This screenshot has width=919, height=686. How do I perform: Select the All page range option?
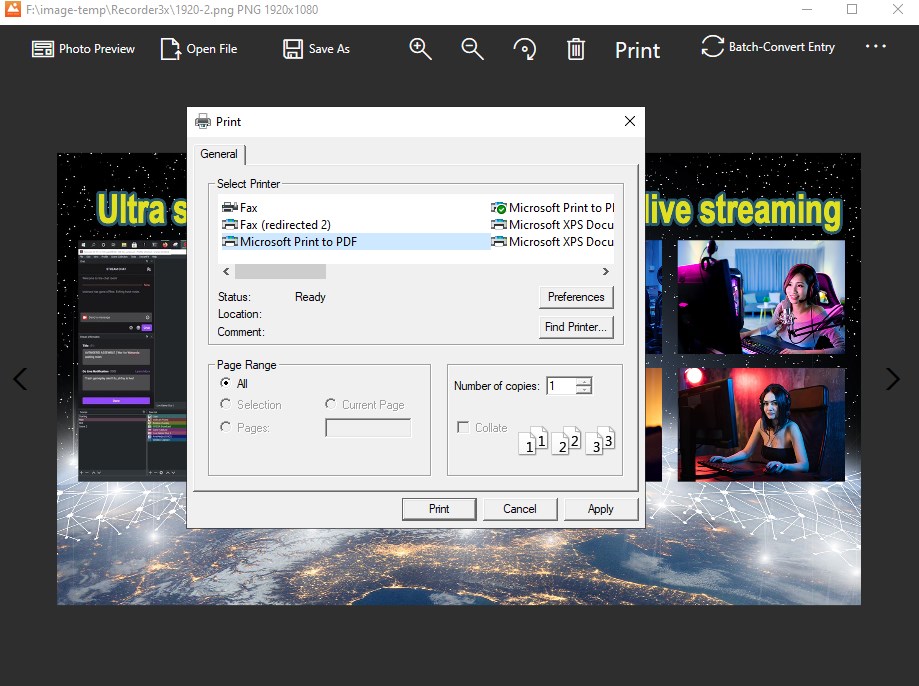pyautogui.click(x=225, y=383)
